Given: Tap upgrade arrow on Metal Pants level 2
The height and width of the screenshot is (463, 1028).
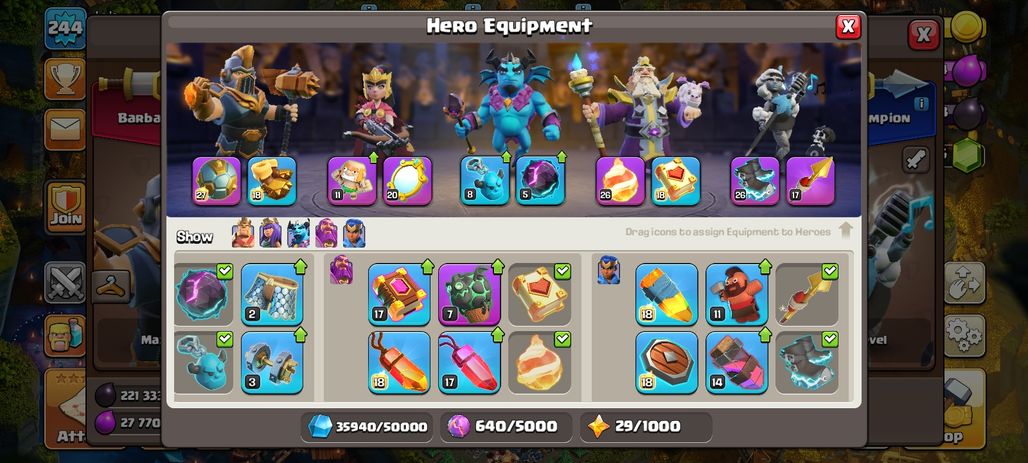Looking at the screenshot, I should (300, 266).
